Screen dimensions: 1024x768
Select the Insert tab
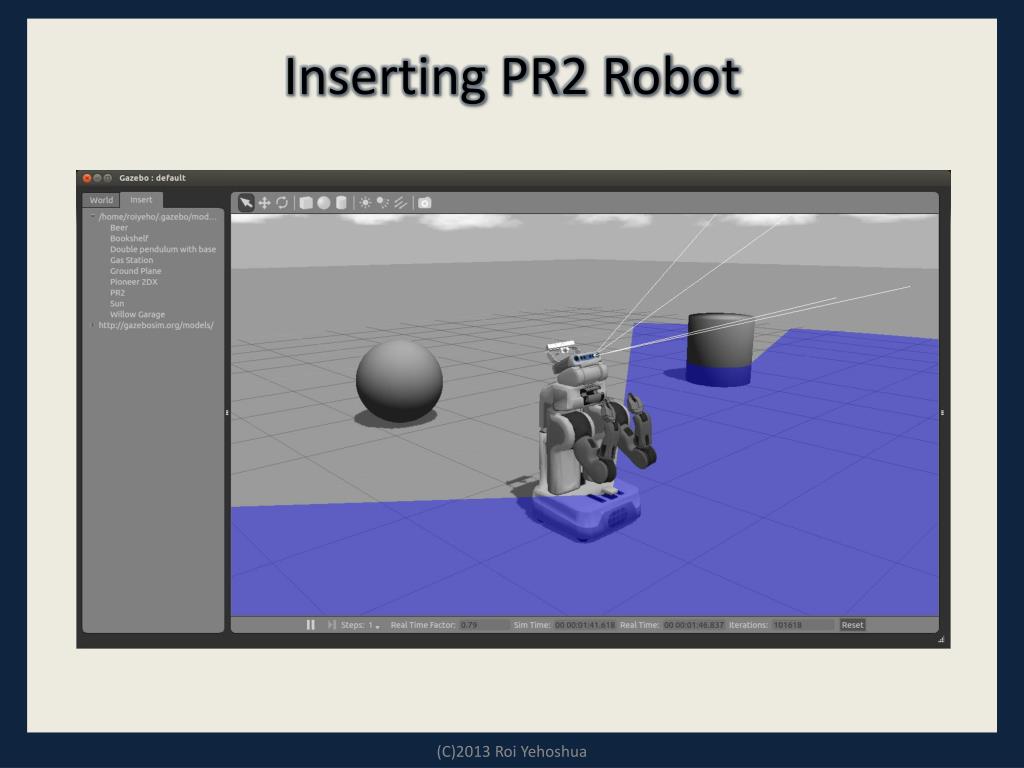point(141,200)
